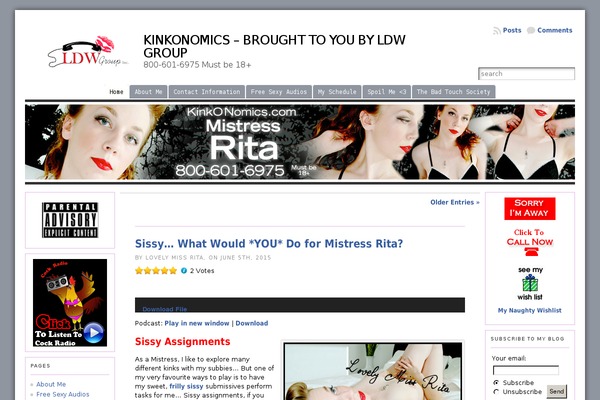The height and width of the screenshot is (400, 600).
Task: Click the Download File link in audio player
Action: point(165,309)
